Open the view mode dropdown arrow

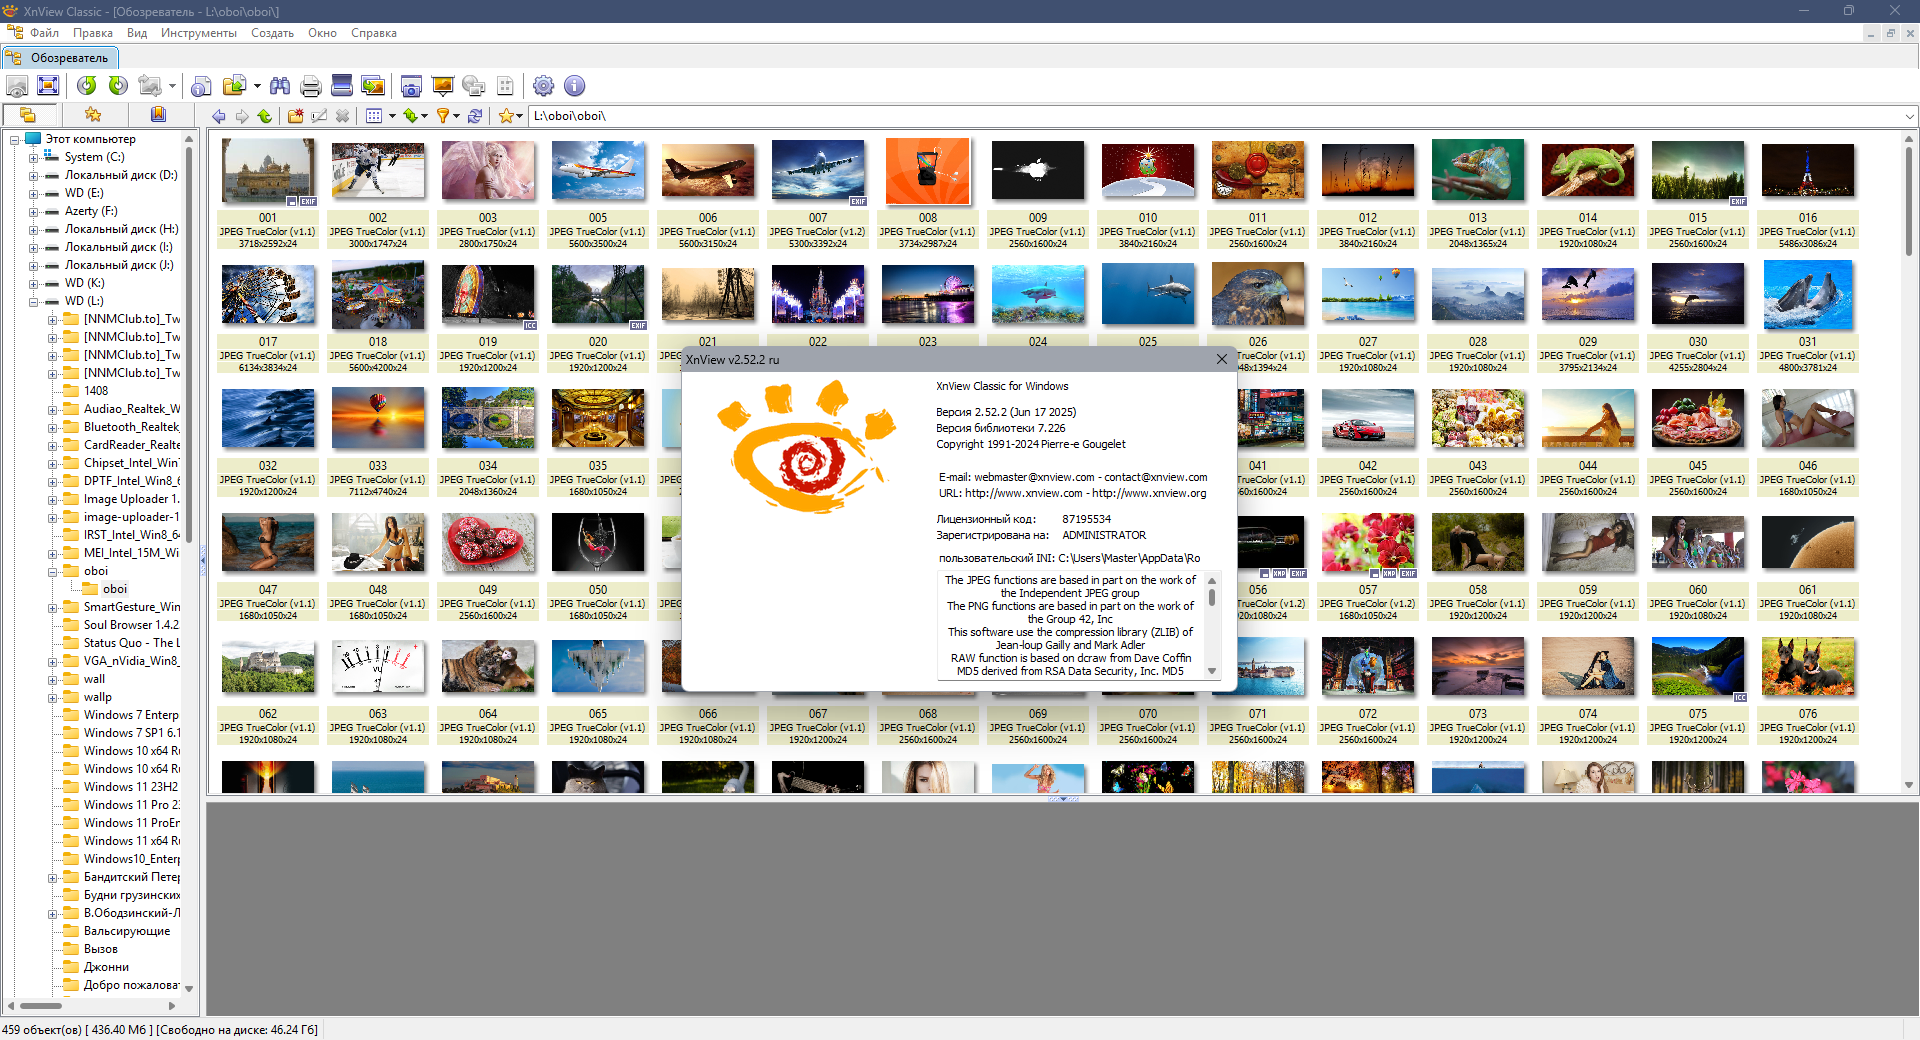[x=392, y=116]
